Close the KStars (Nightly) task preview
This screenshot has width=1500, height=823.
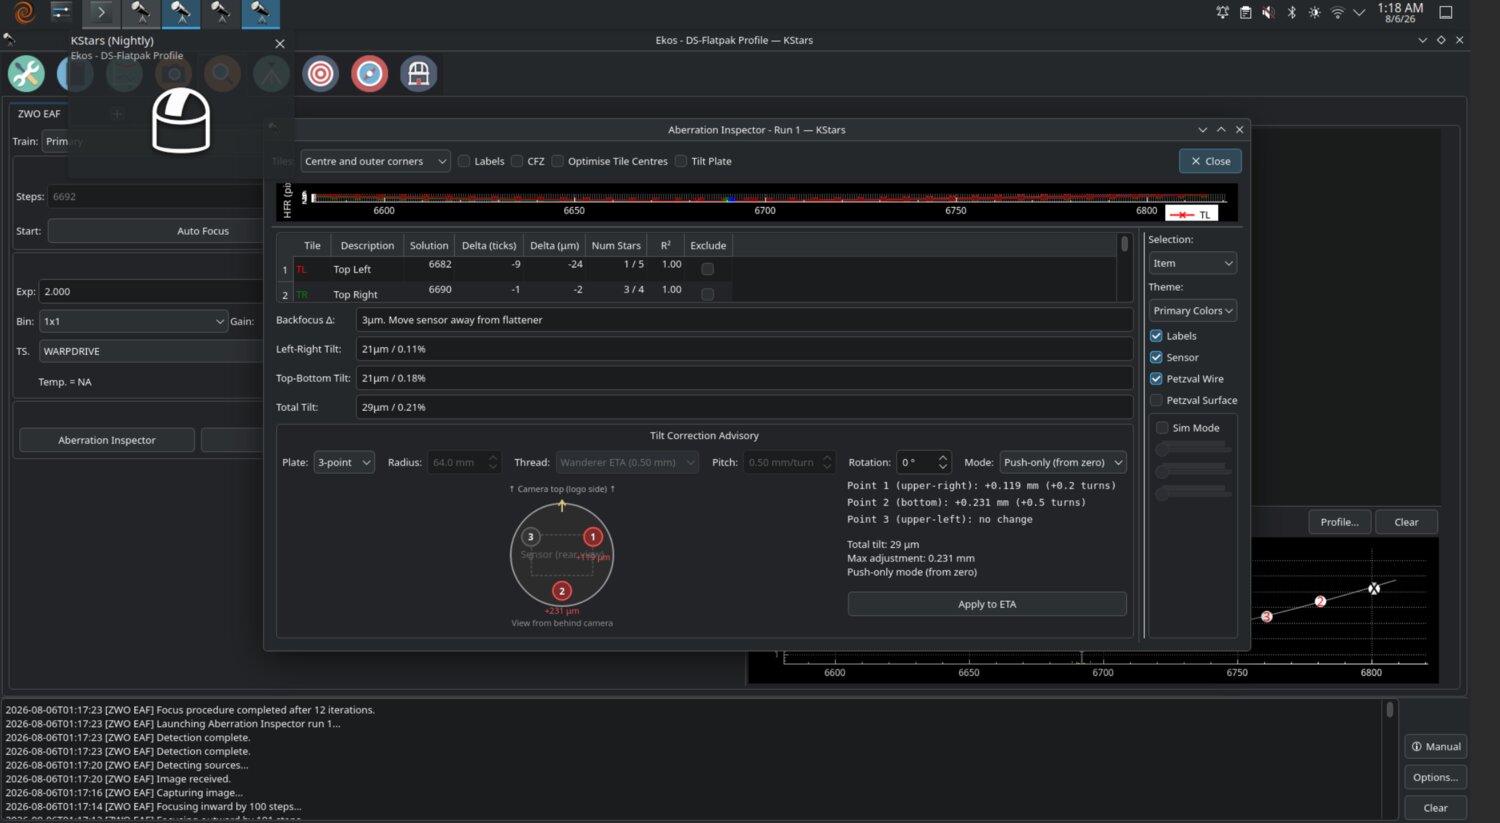coord(280,44)
